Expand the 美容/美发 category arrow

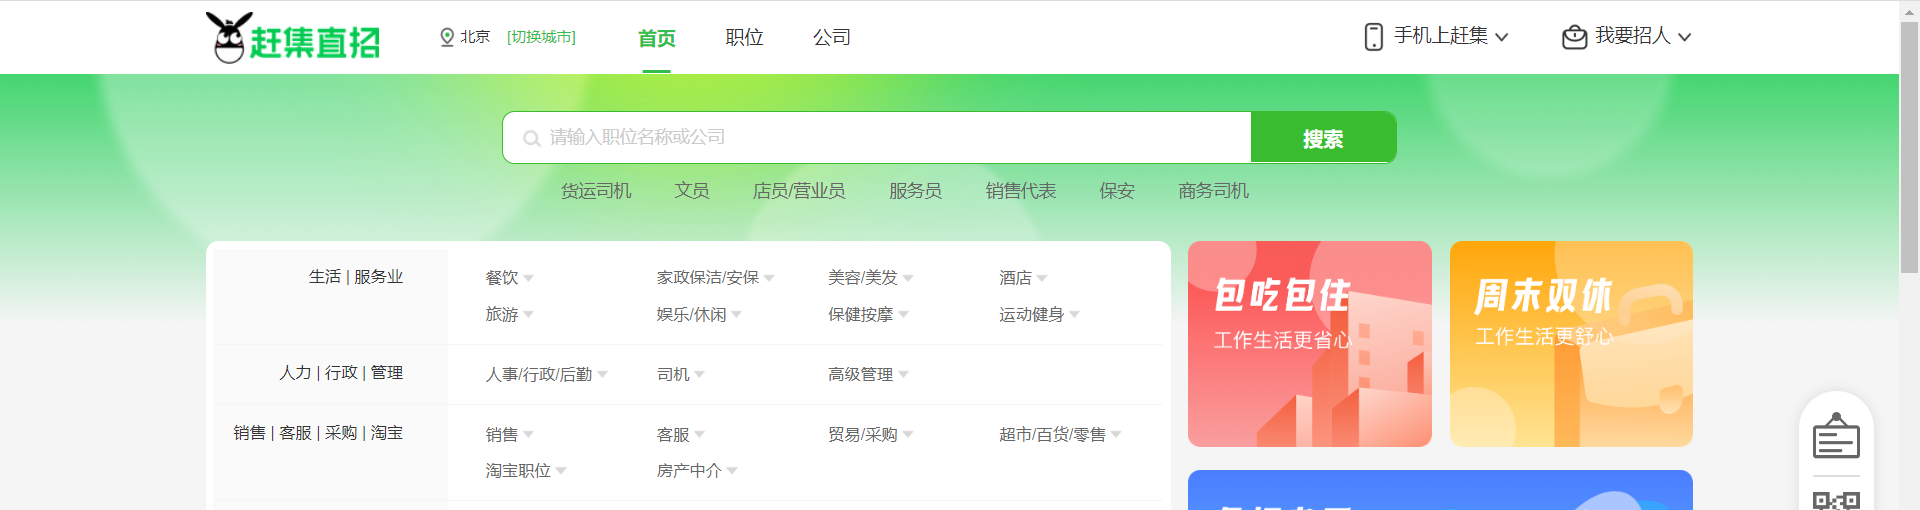coord(908,278)
